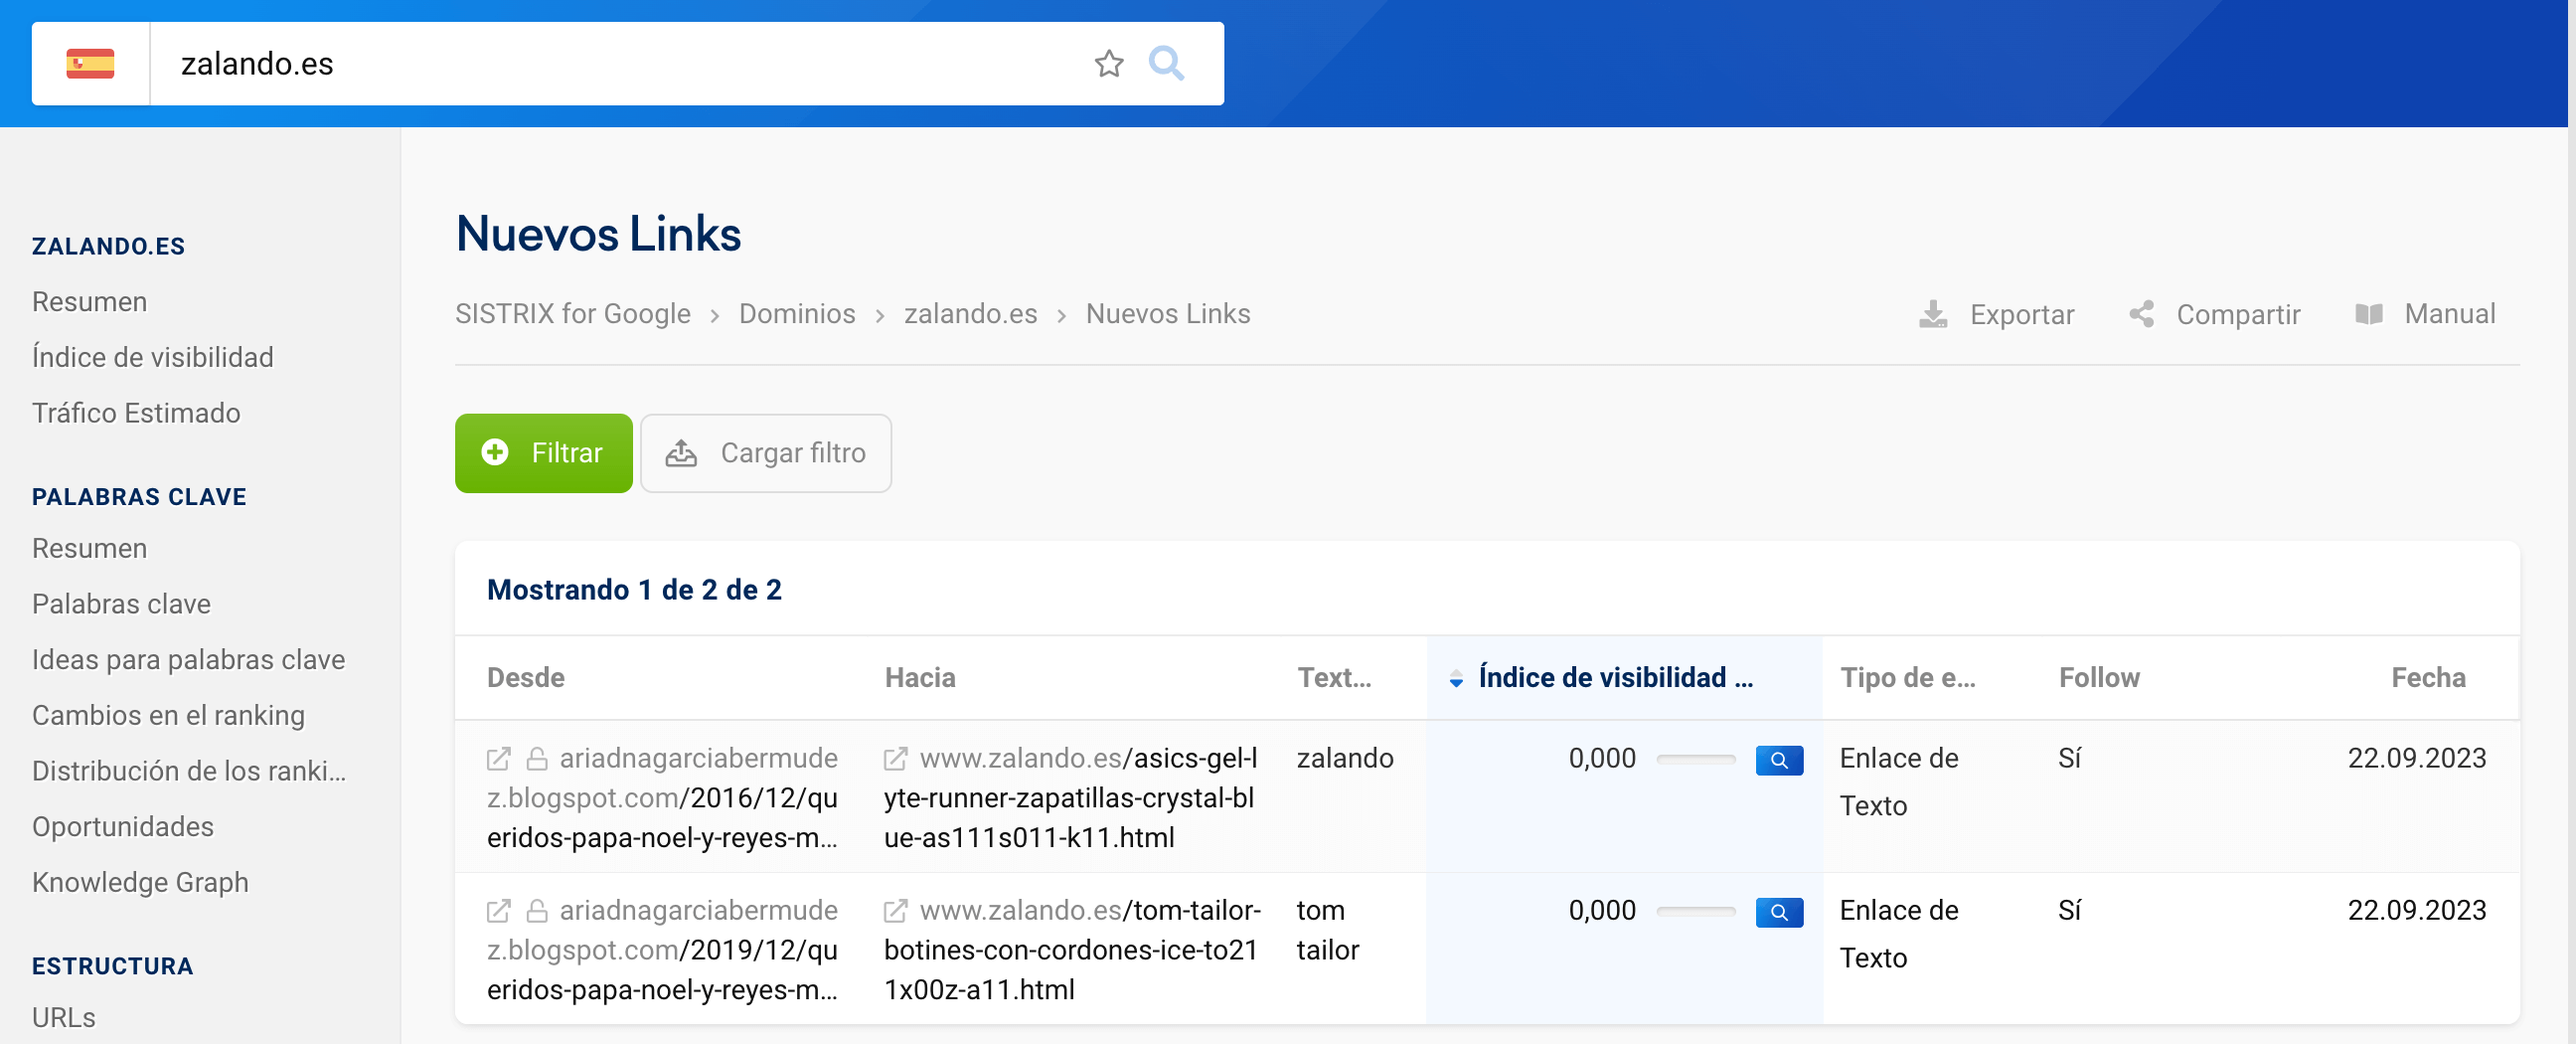Click the Spanish flag country selector
2576x1044 pixels.
click(90, 64)
